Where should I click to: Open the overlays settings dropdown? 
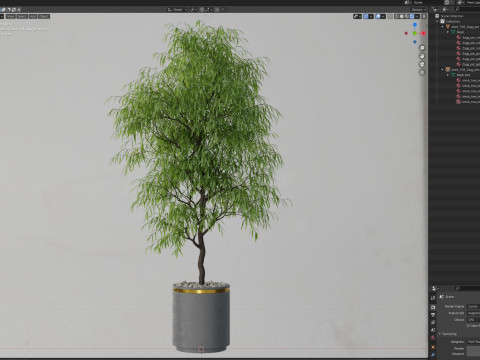(x=383, y=16)
